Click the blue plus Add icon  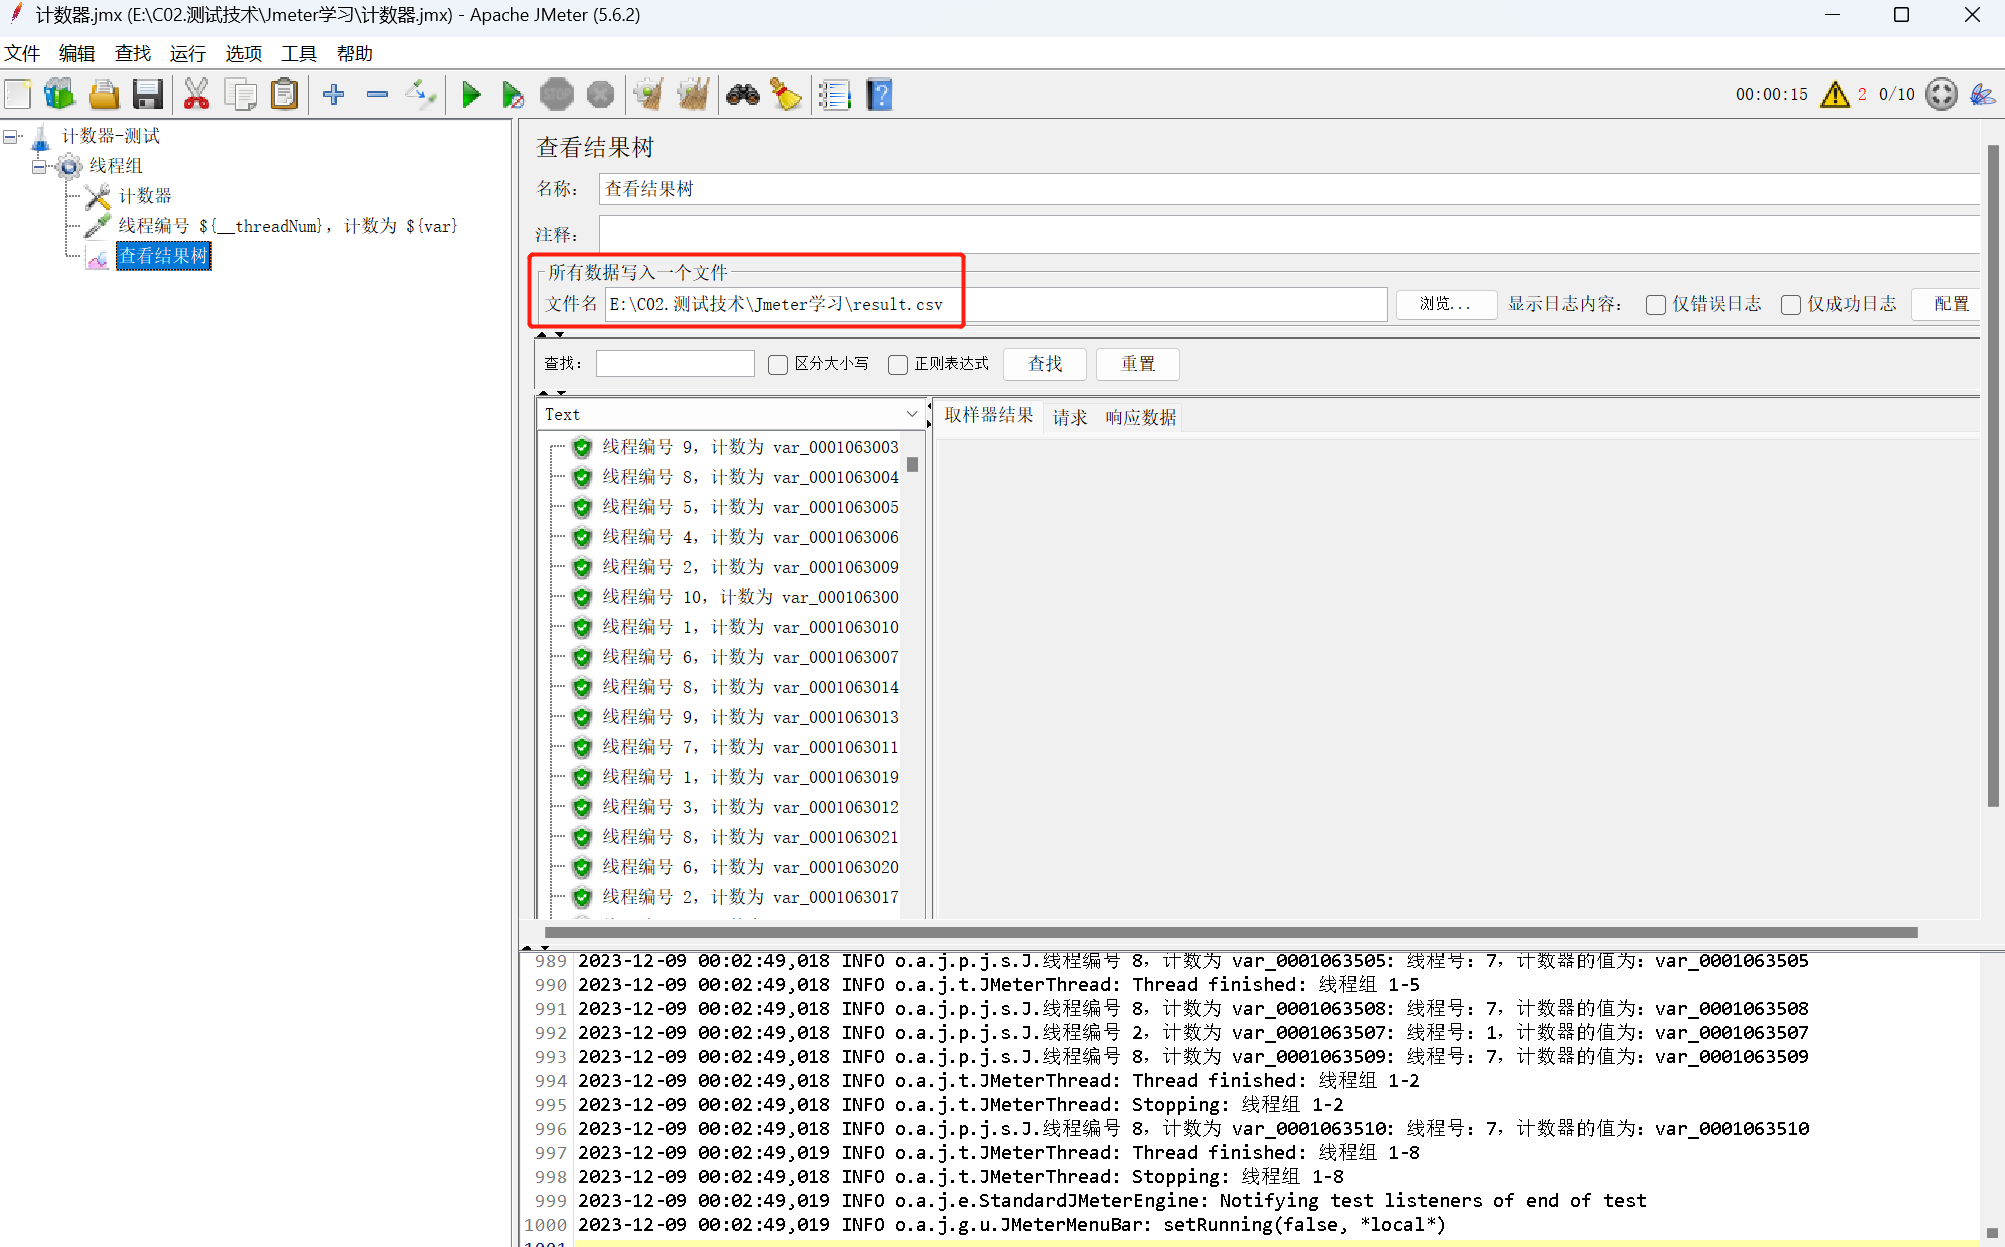(334, 95)
